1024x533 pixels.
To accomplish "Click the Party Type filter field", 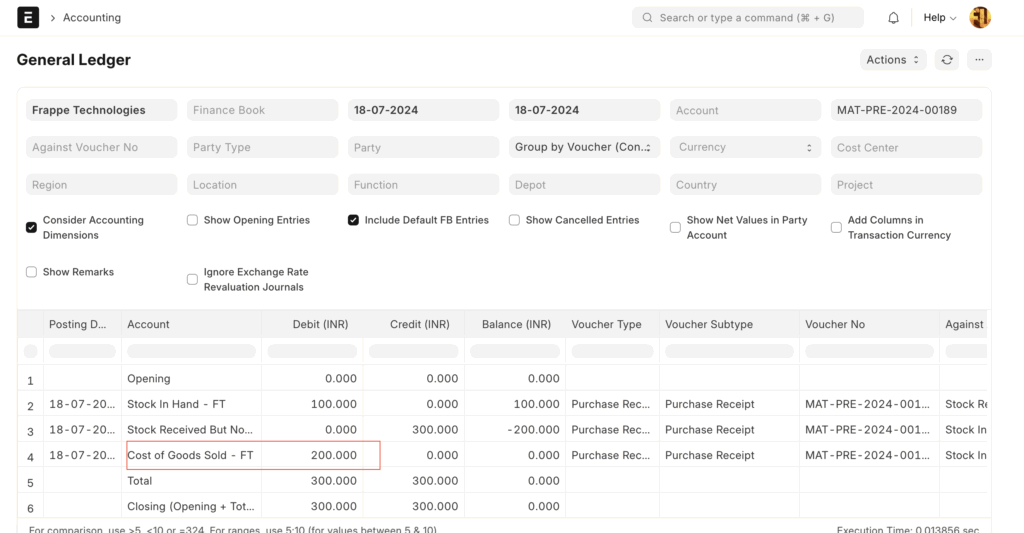I will click(262, 147).
